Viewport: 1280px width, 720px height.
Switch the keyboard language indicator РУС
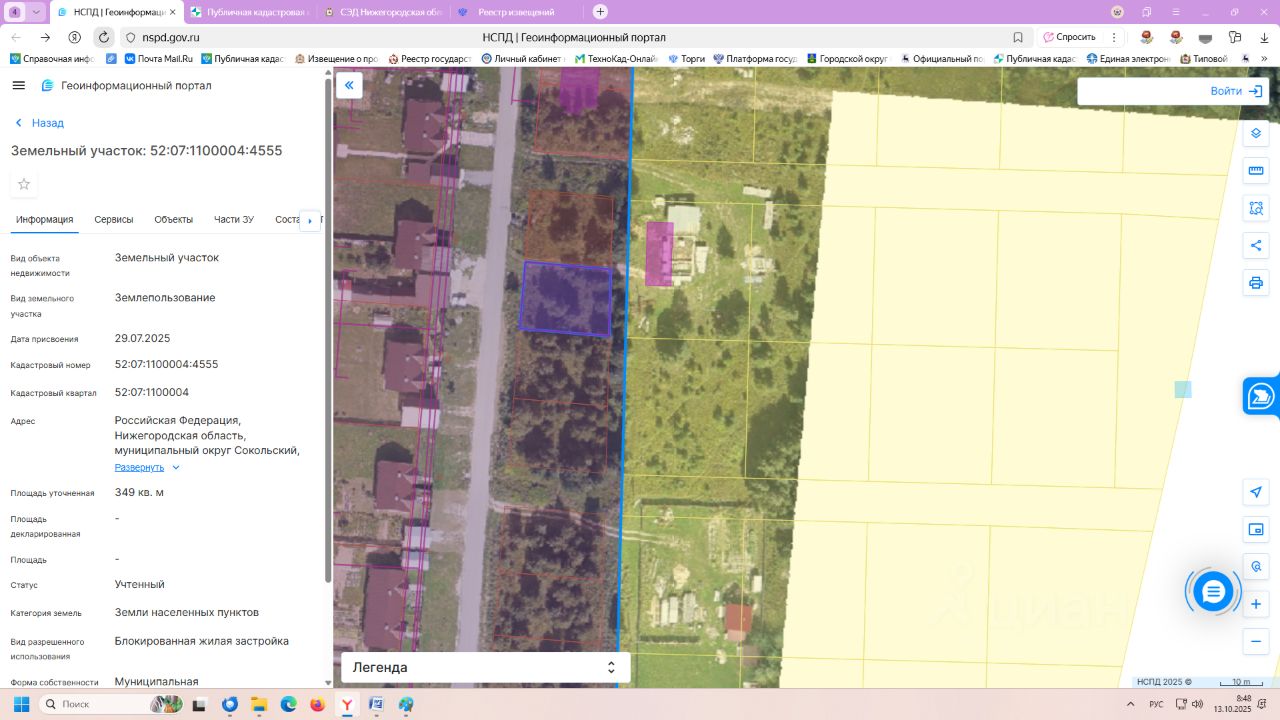(1156, 704)
